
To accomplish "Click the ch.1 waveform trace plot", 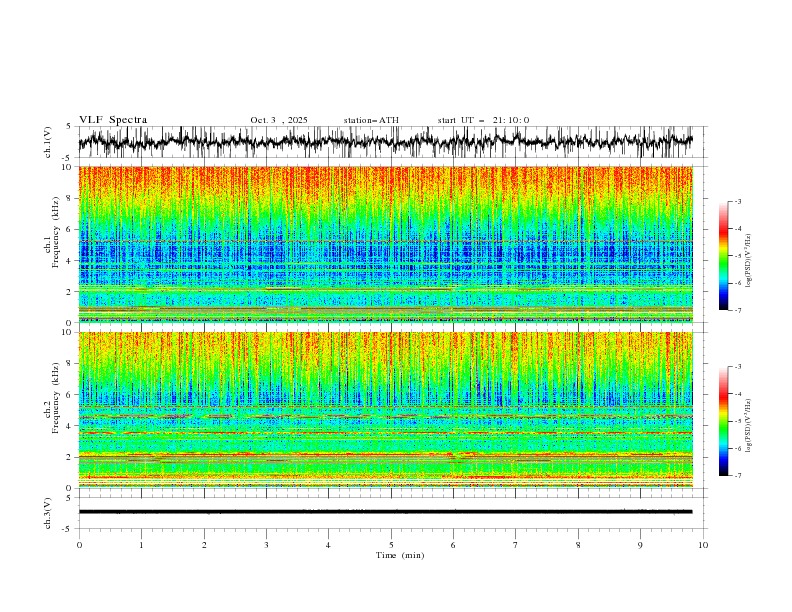I will point(385,142).
